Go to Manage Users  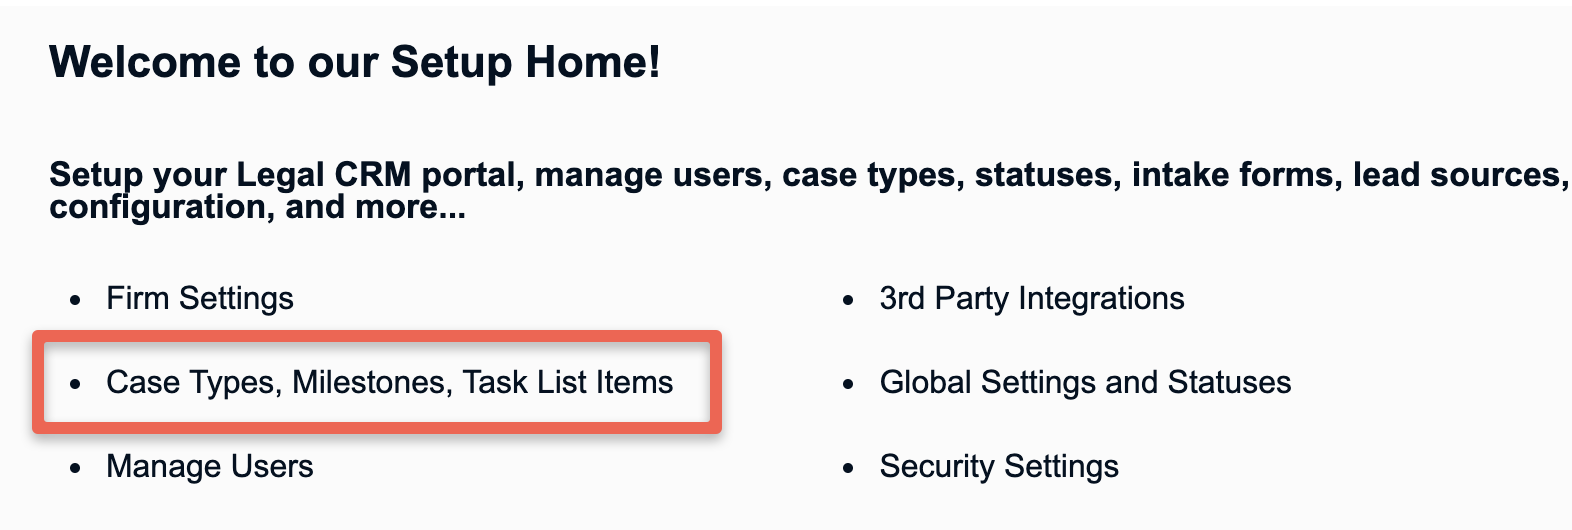pyautogui.click(x=209, y=466)
